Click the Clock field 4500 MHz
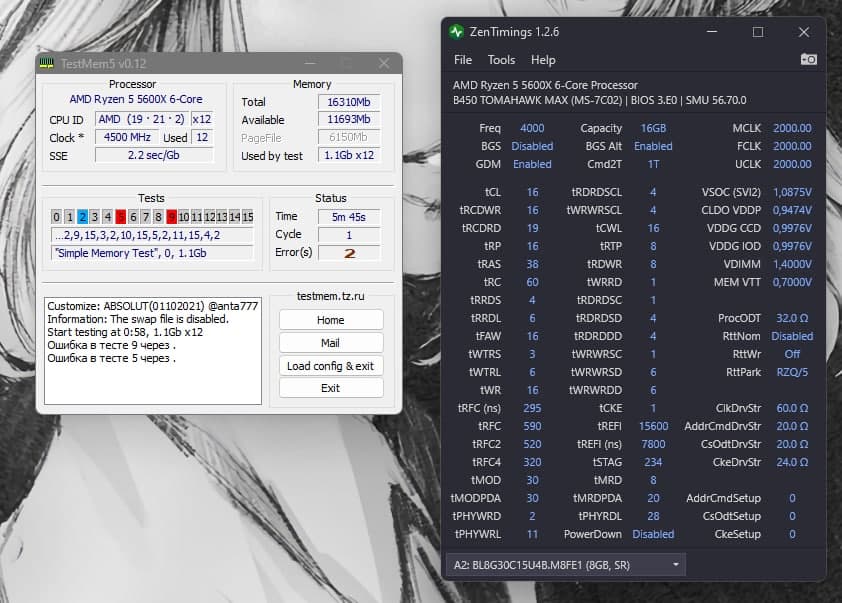 (127, 137)
